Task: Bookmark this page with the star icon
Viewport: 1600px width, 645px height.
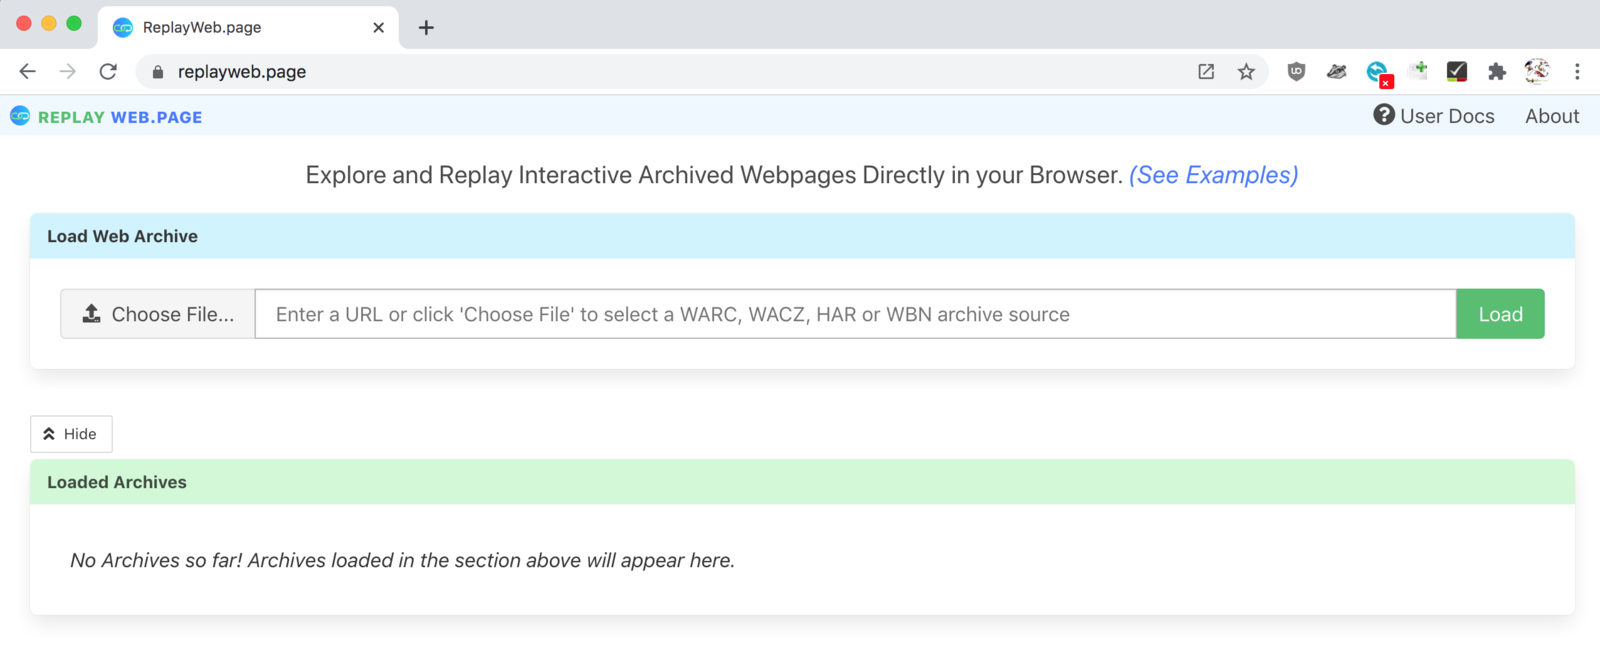Action: 1246,71
